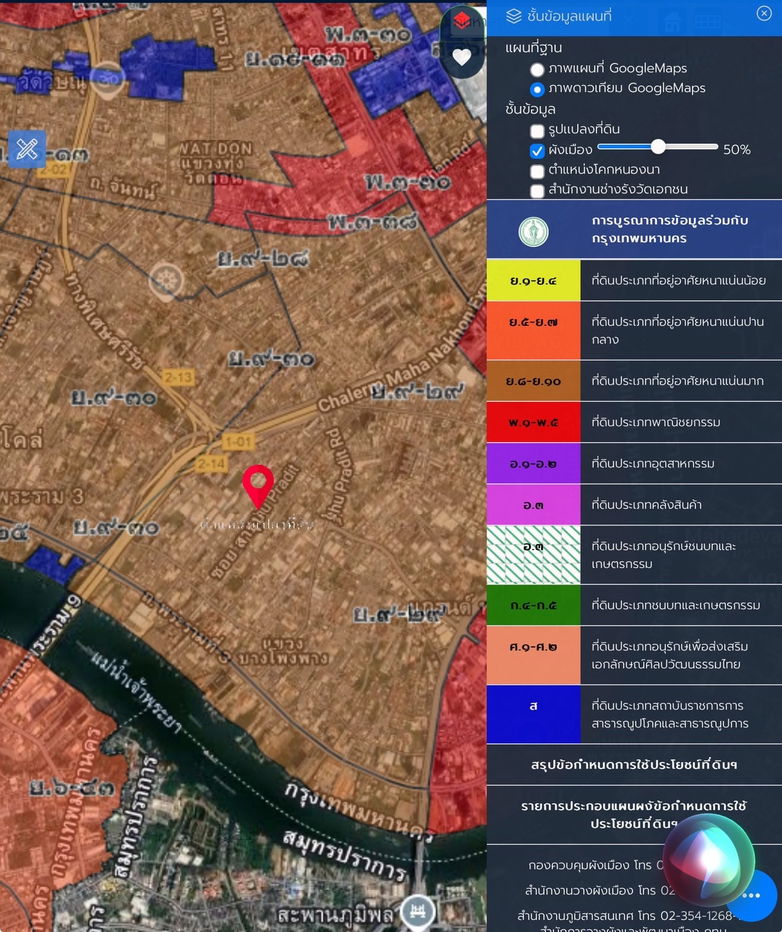
Task: Click the ที่ดินประเภทคลังสินค้า legend label
Action: [x=647, y=504]
